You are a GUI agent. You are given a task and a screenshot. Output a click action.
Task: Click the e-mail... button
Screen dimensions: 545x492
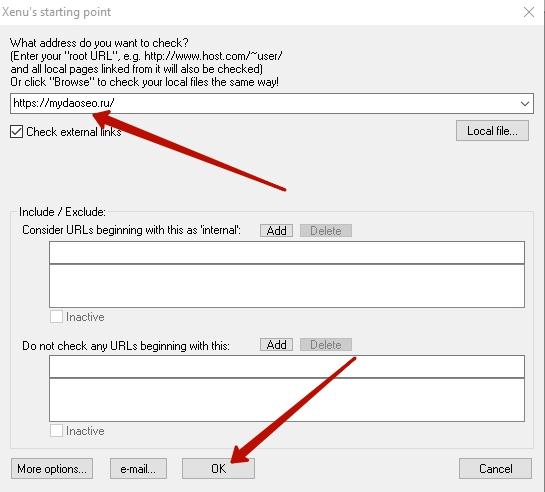coord(138,469)
